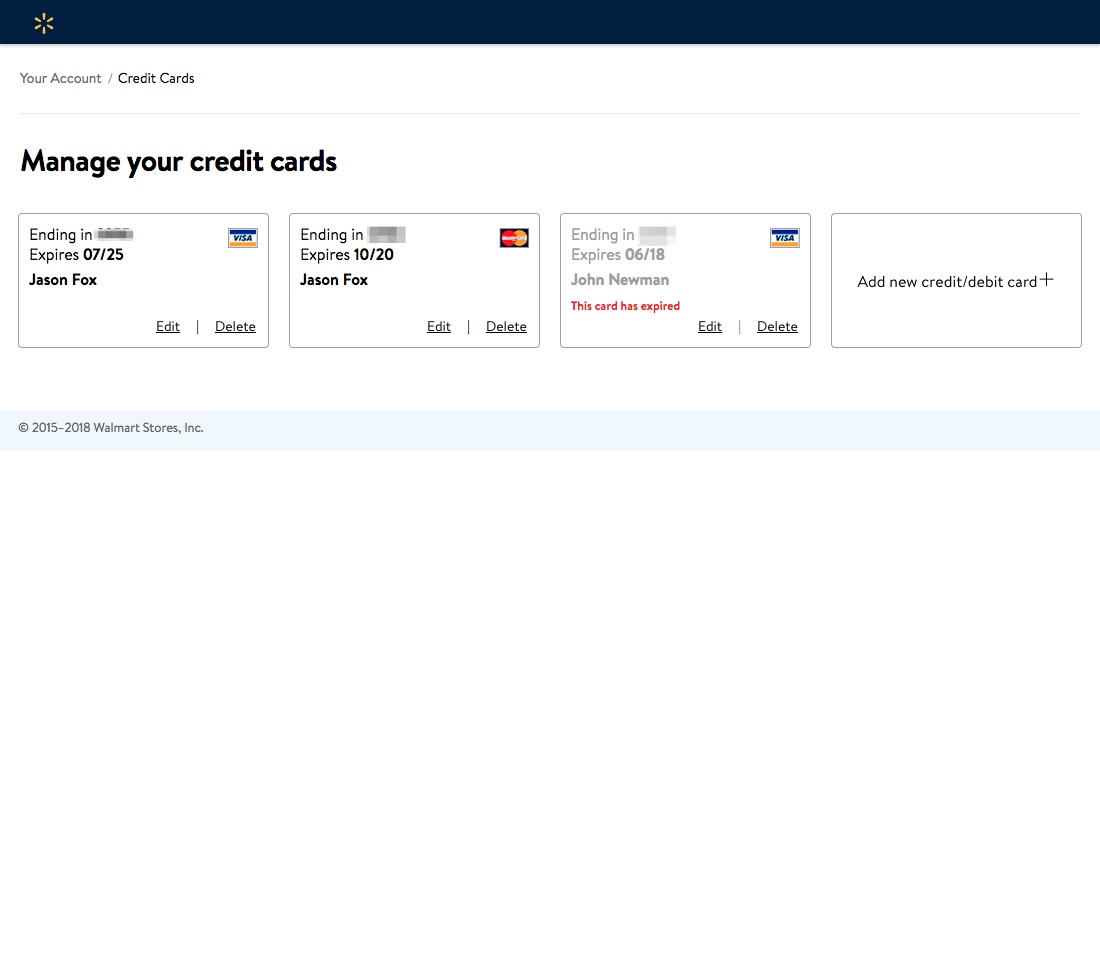Edit the Visa card expiring 07/25

click(167, 326)
